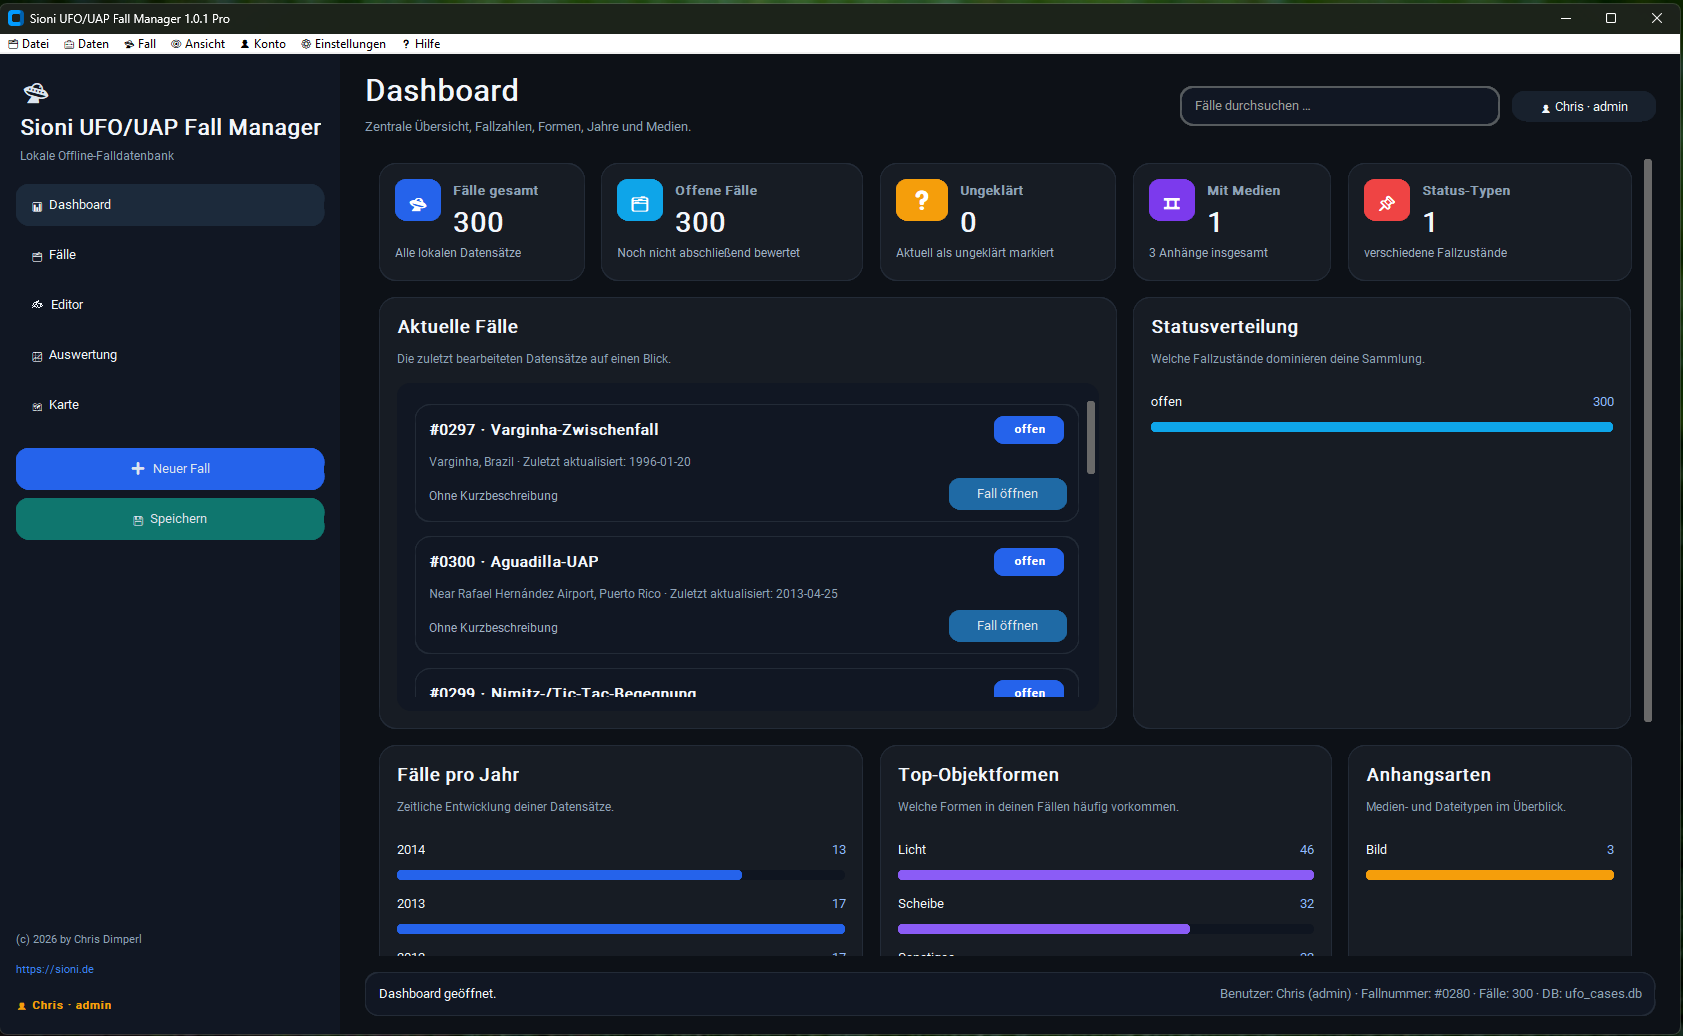Open the Einstellungen menu

click(344, 43)
